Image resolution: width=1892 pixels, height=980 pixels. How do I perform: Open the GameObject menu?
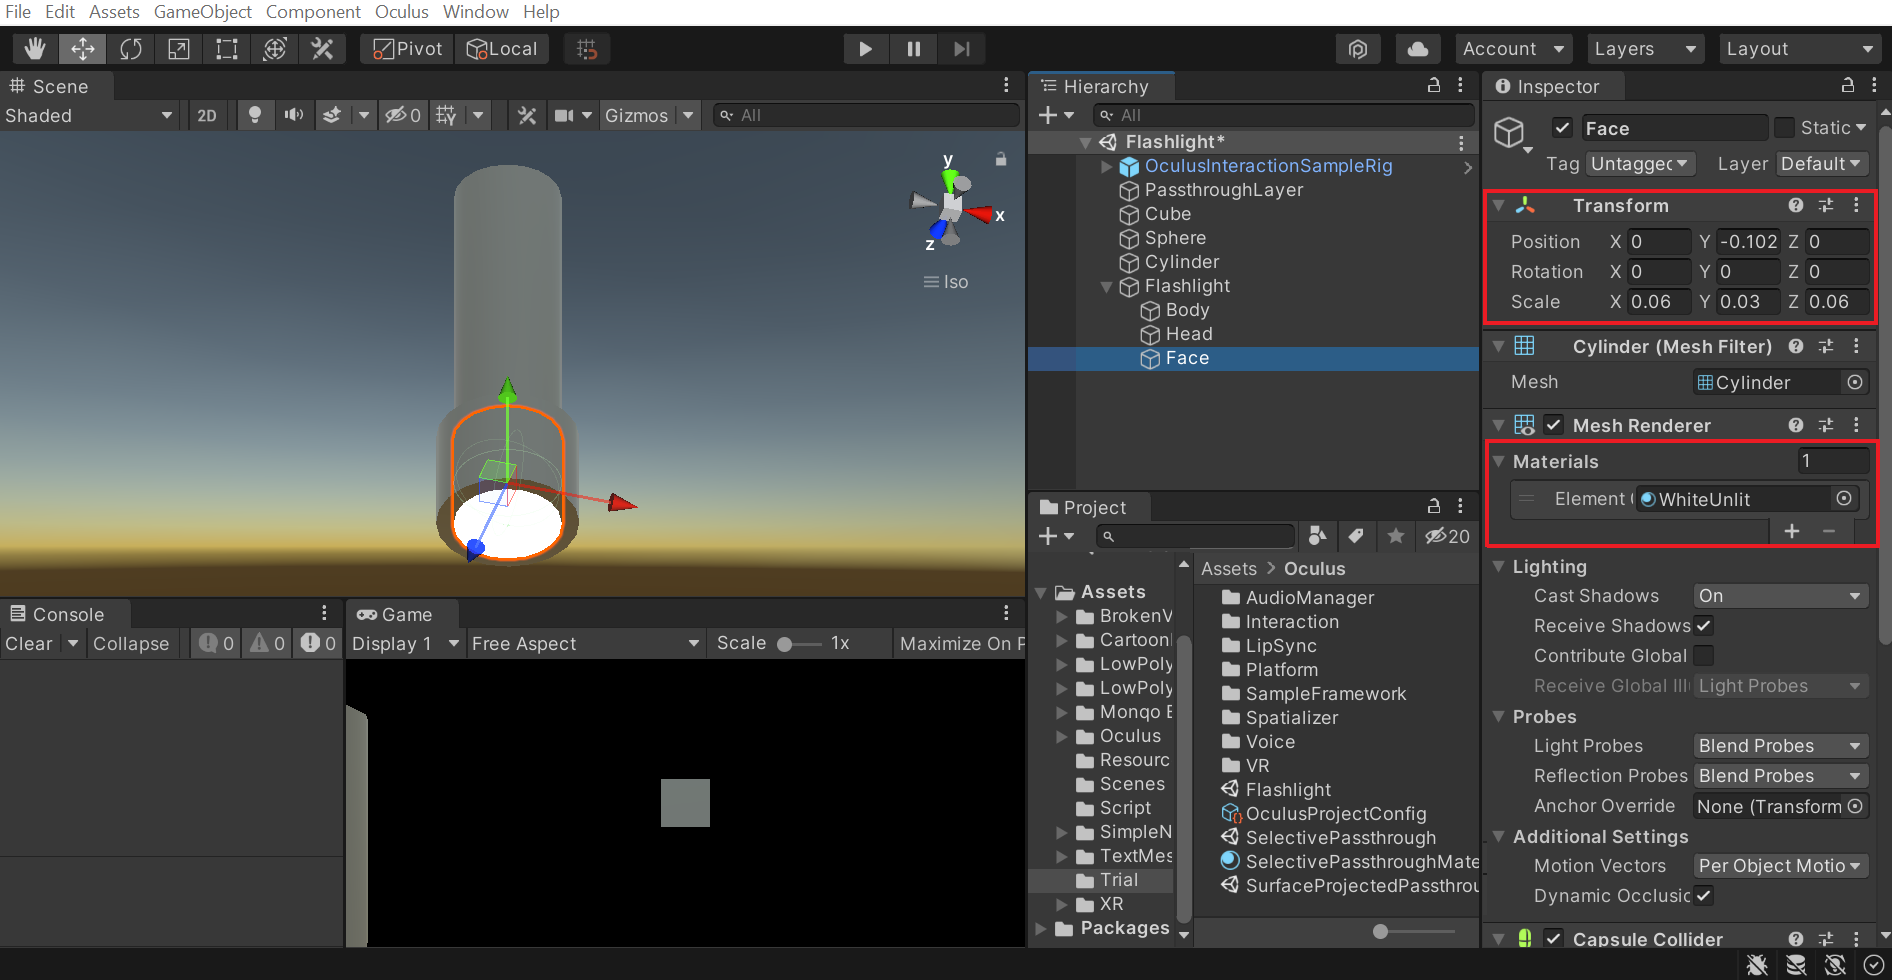[x=202, y=12]
